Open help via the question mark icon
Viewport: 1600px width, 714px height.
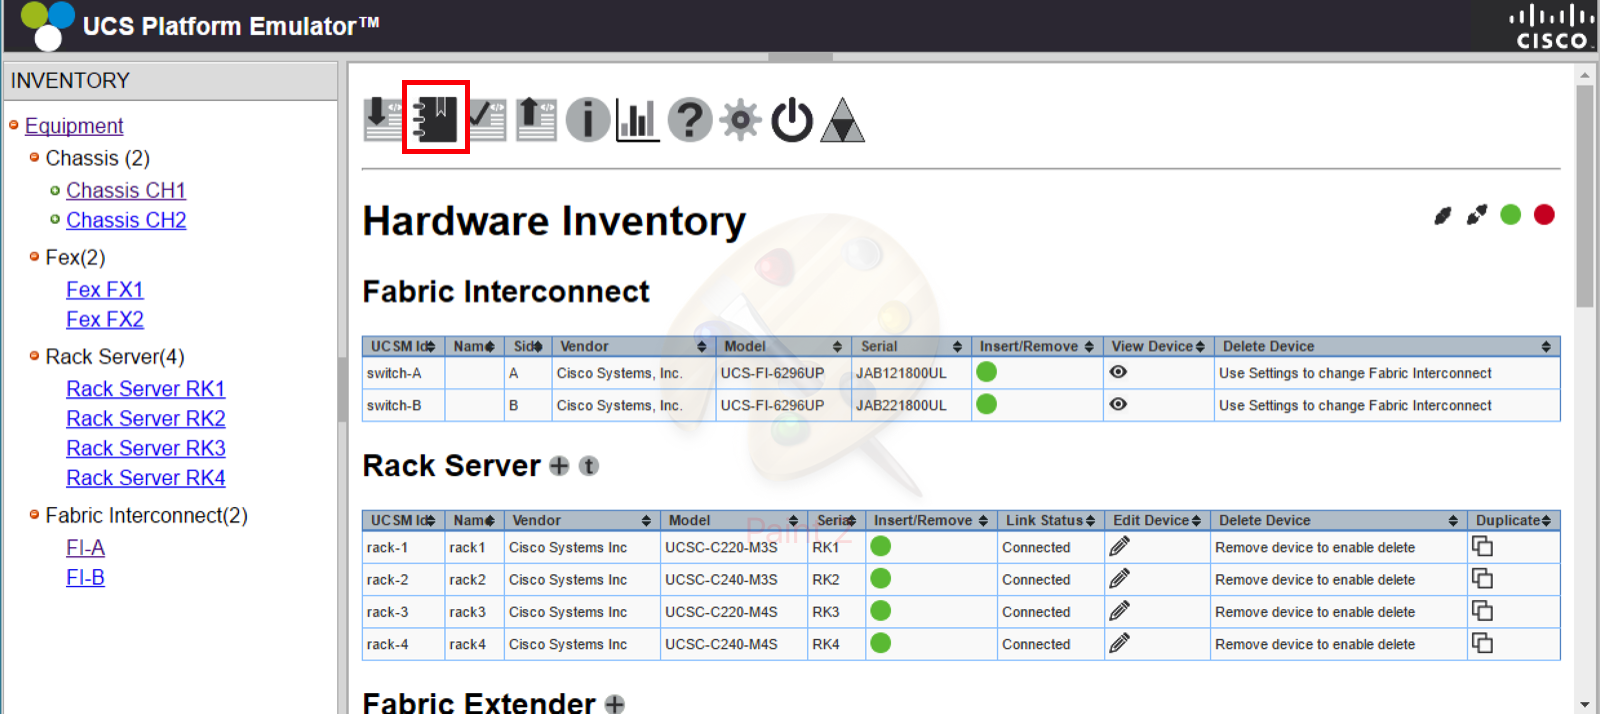(690, 120)
